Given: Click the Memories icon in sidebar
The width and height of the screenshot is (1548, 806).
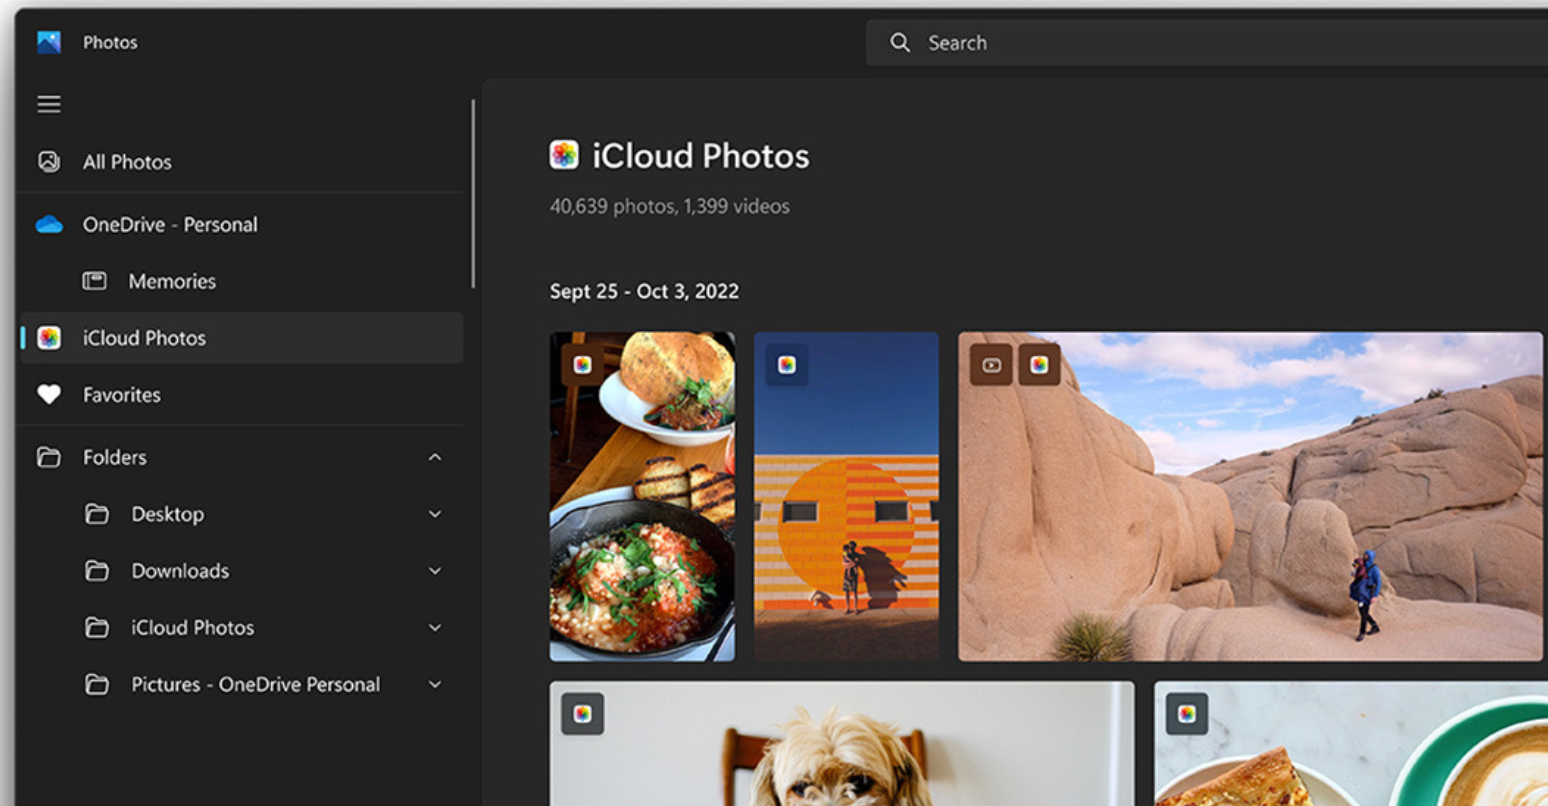Looking at the screenshot, I should (x=95, y=281).
